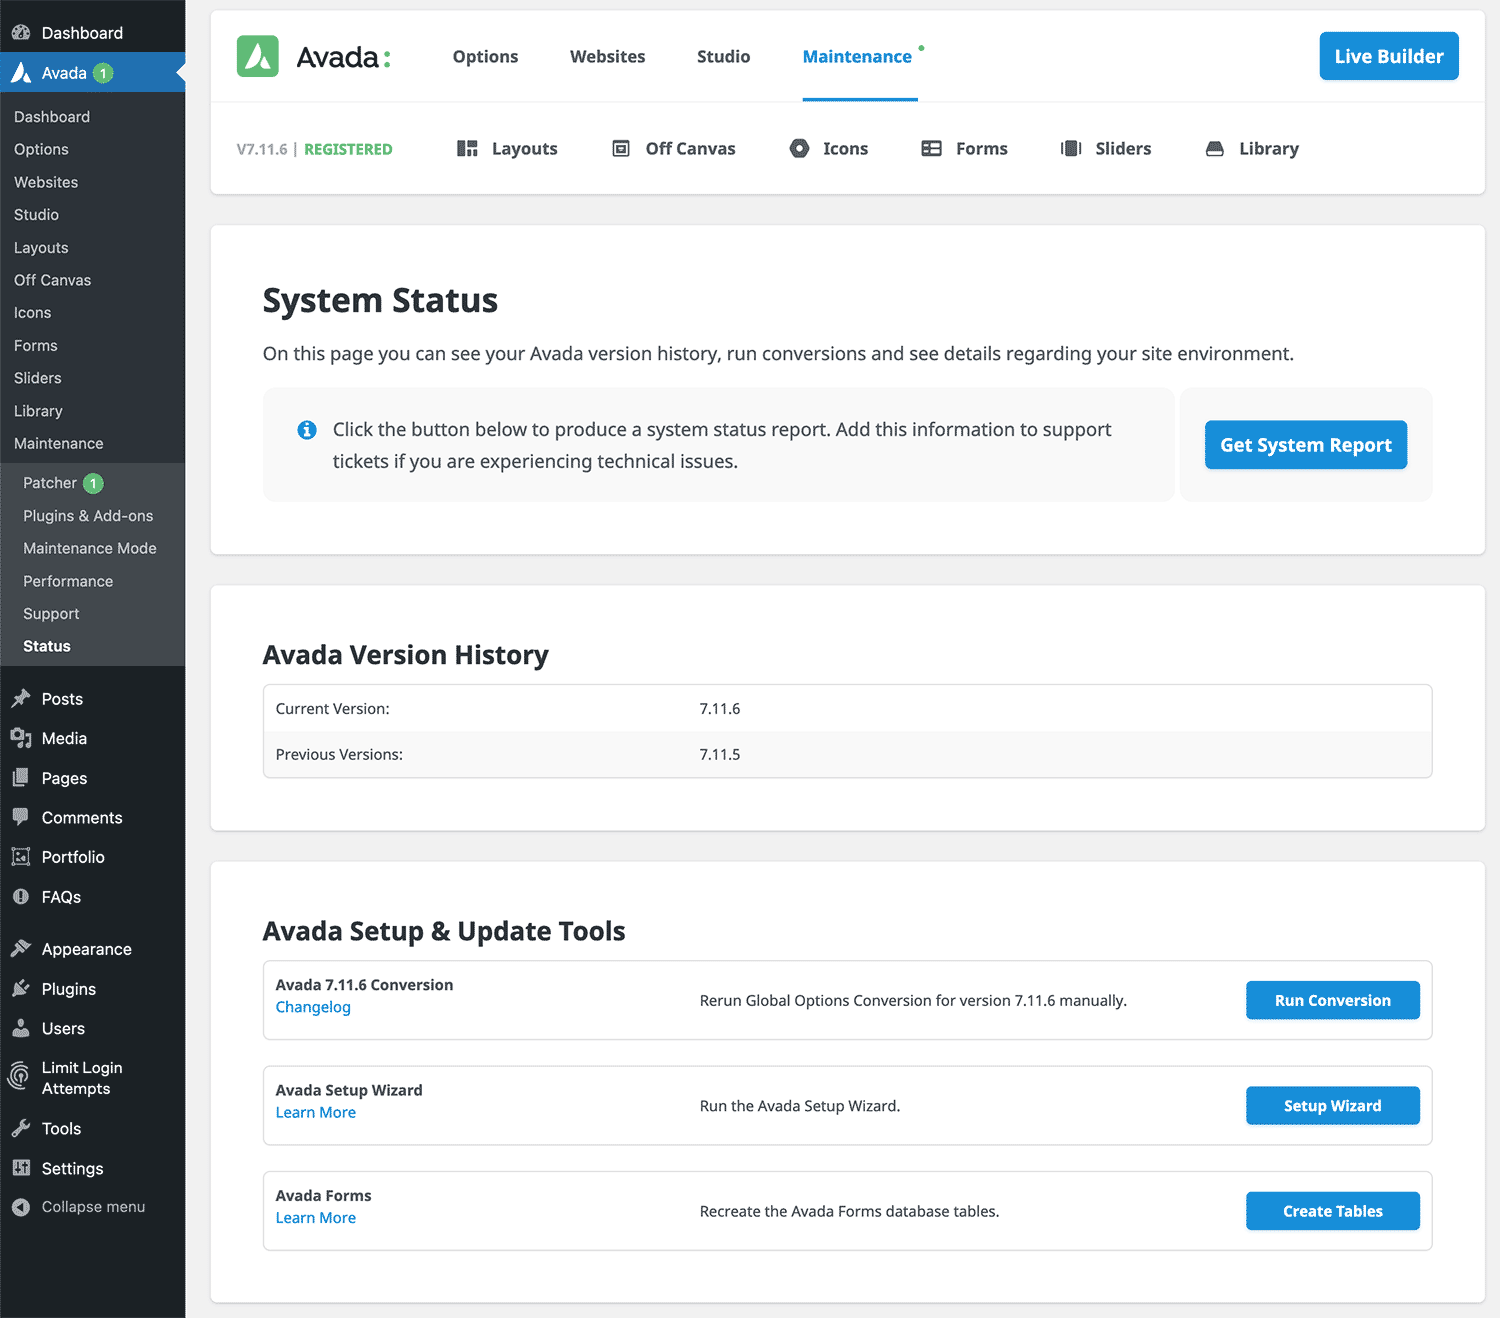Click the Layouts grid icon
Viewport: 1500px width, 1318px height.
467,148
